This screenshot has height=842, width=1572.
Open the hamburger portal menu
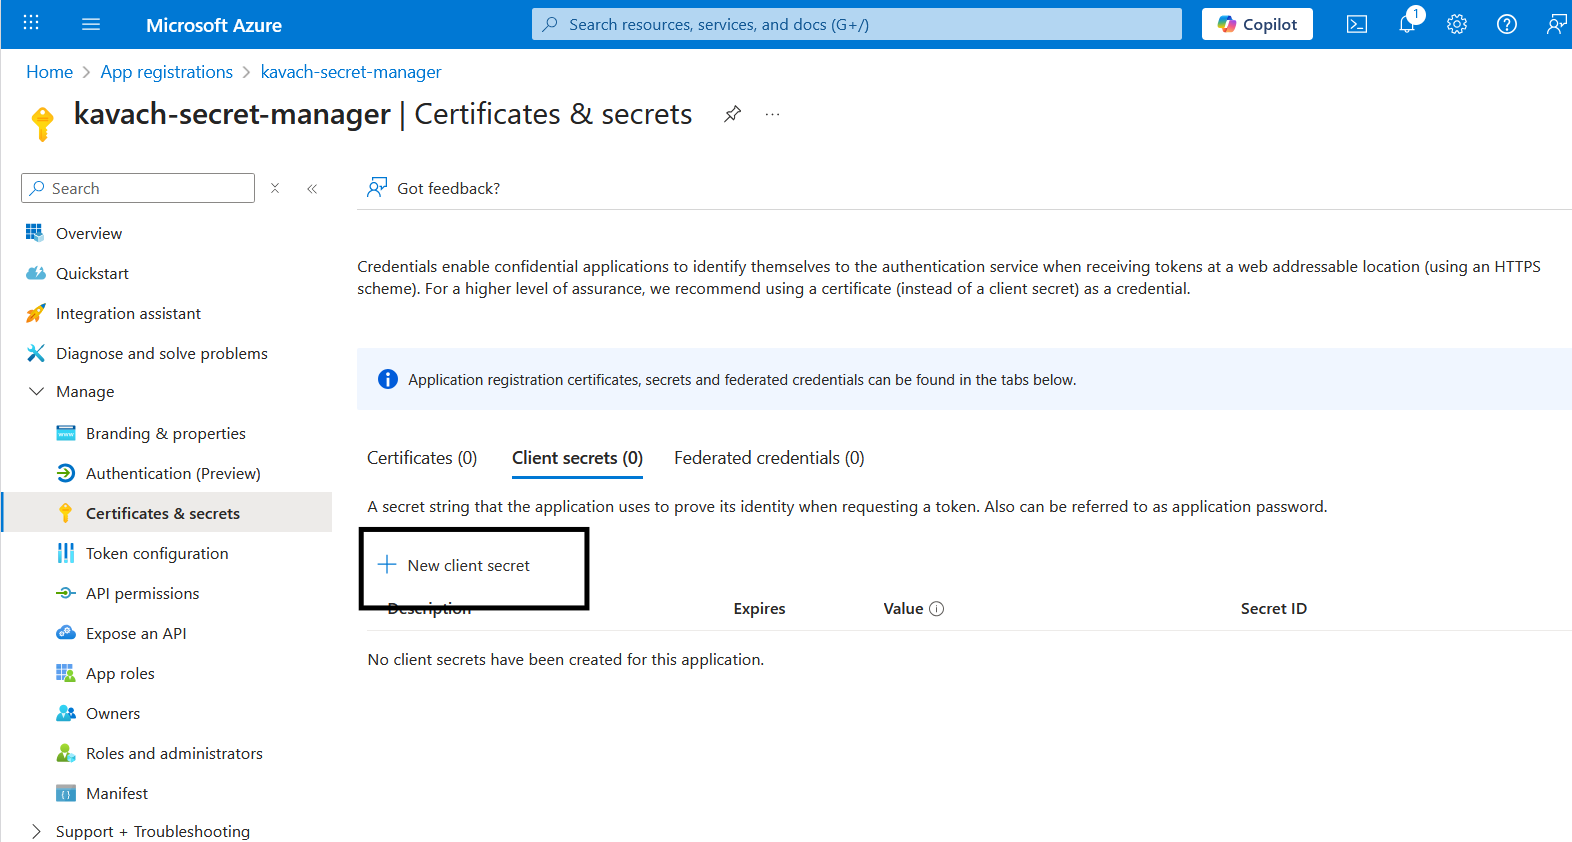tap(91, 24)
